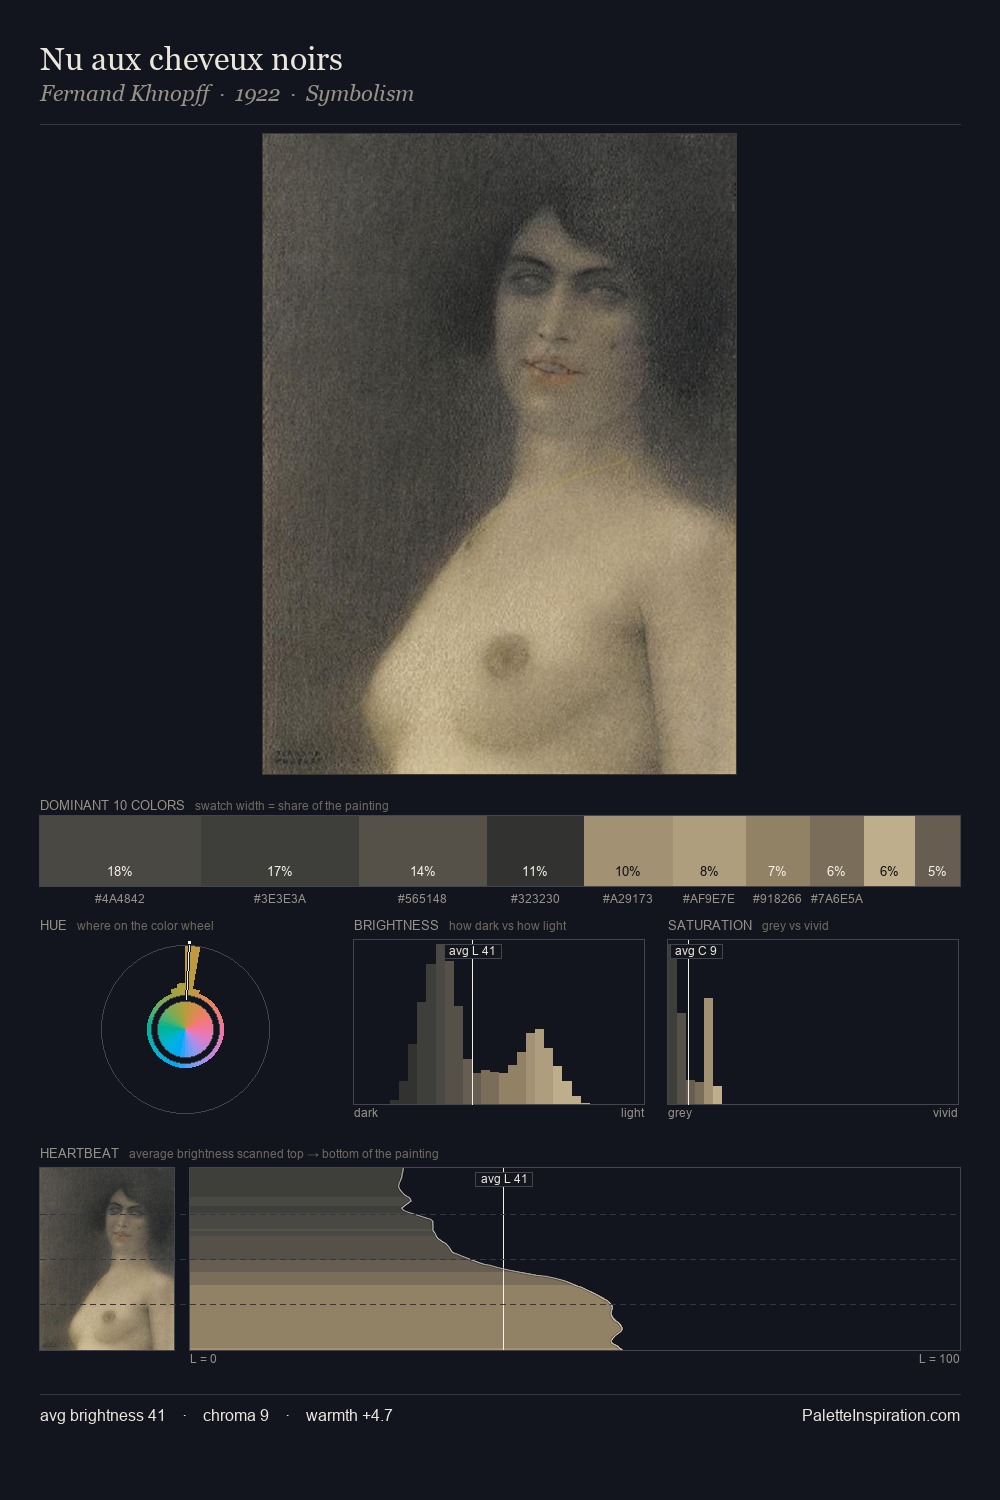Click the 7% swatch #918266
This screenshot has height=1500, width=1000.
click(778, 851)
